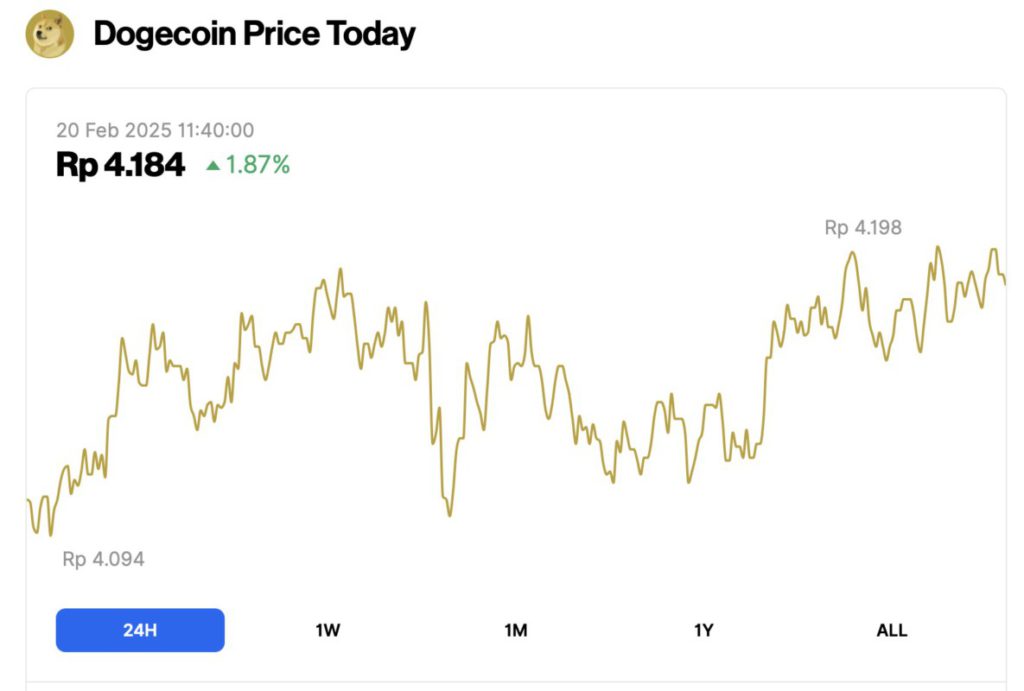Click the chart's rightmost data point
The image size is (1024, 691).
(x=1003, y=284)
